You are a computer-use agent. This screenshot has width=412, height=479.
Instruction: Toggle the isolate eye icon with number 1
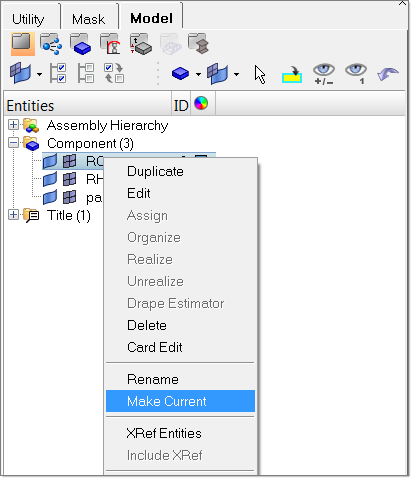pos(356,74)
